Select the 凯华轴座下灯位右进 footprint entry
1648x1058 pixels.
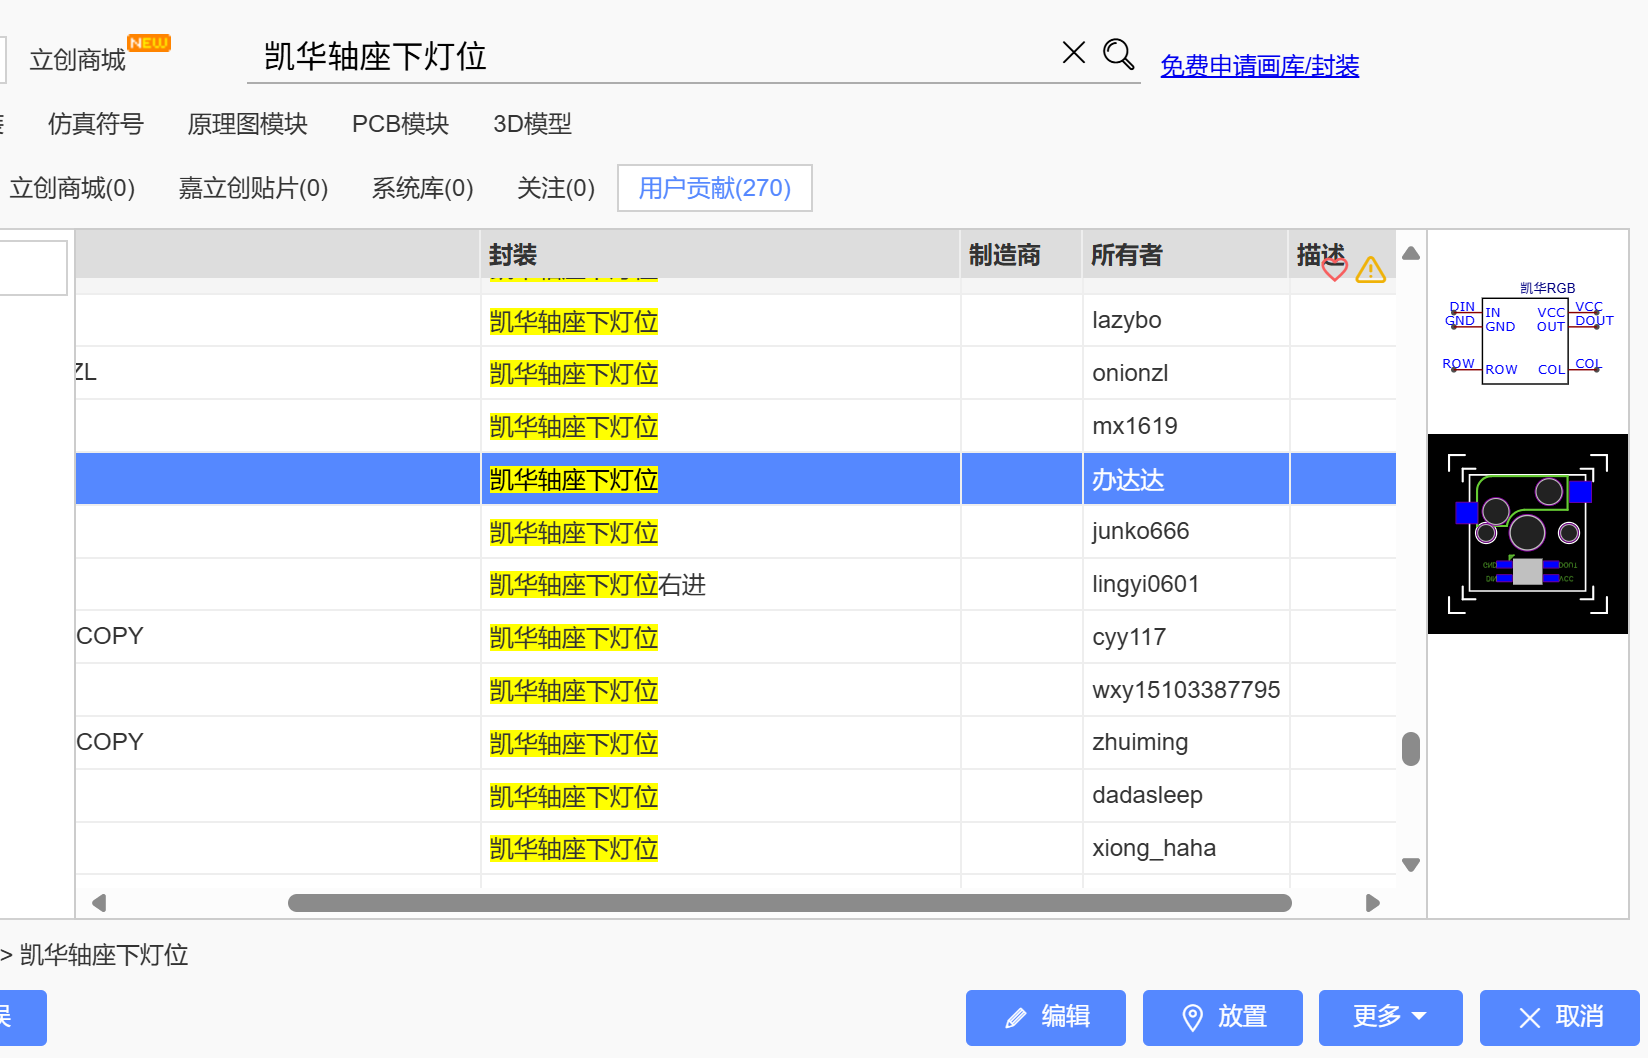coord(597,585)
